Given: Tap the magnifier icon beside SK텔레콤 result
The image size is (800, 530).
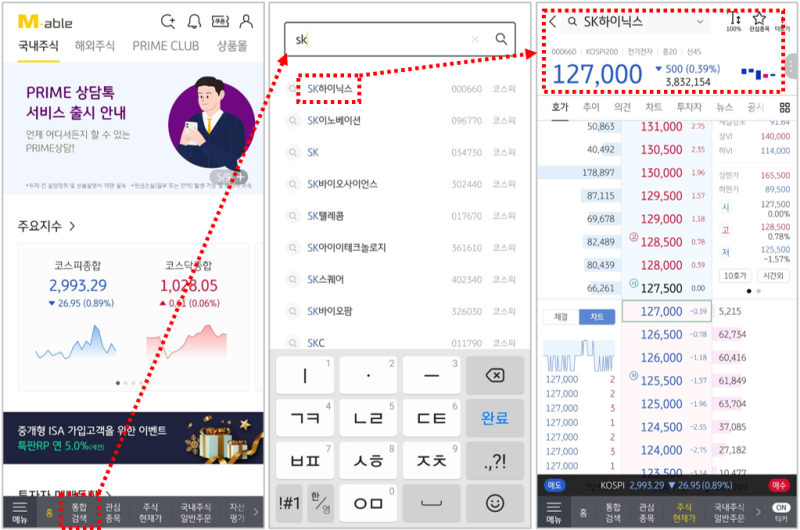Looking at the screenshot, I should pos(293,216).
